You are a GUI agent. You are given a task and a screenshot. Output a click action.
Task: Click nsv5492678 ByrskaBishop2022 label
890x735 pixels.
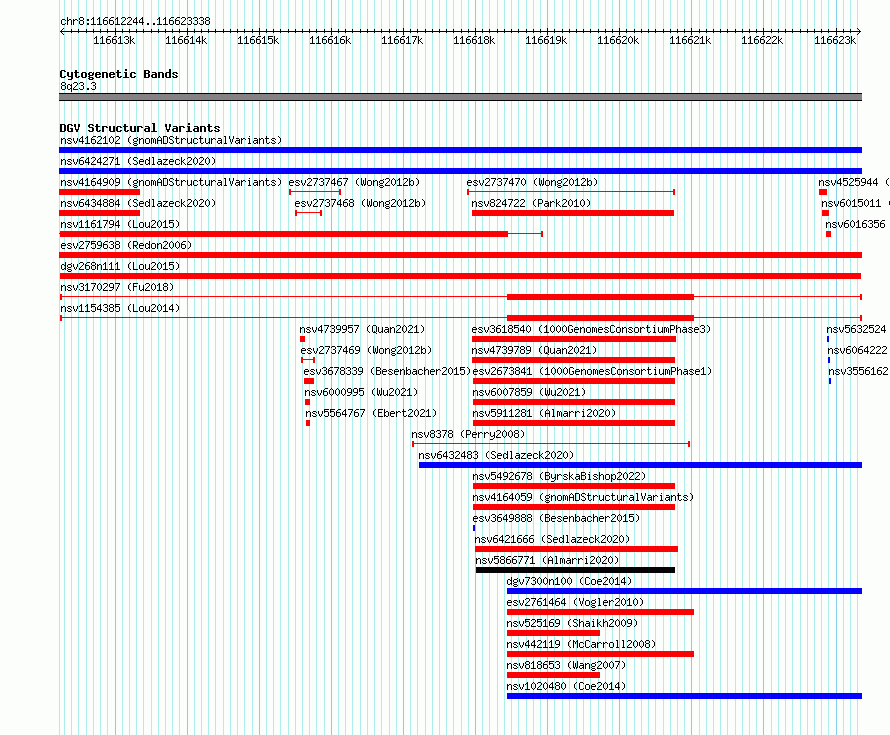point(559,476)
